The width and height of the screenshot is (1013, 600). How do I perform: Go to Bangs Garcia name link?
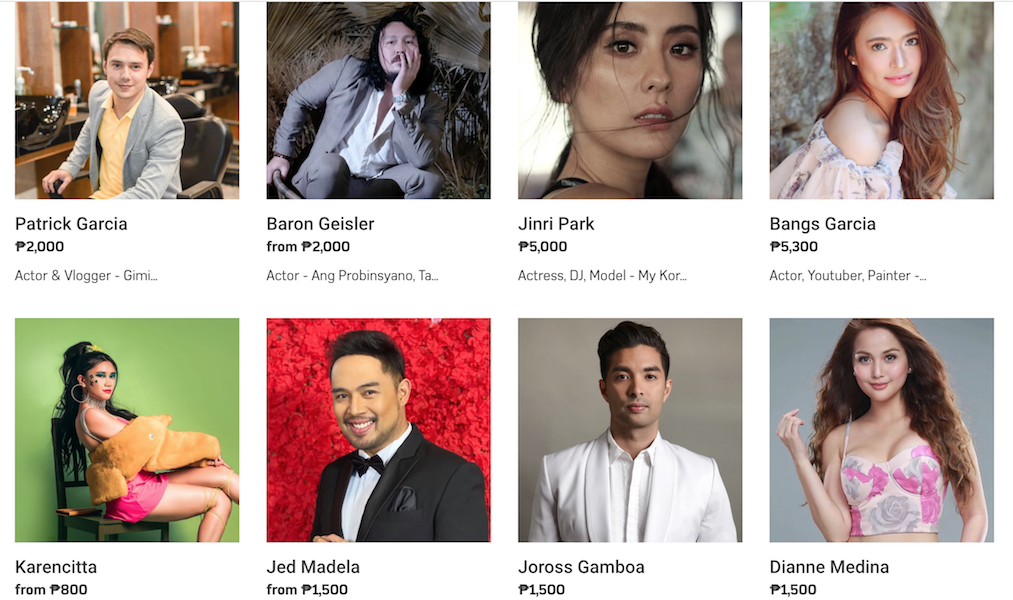822,224
